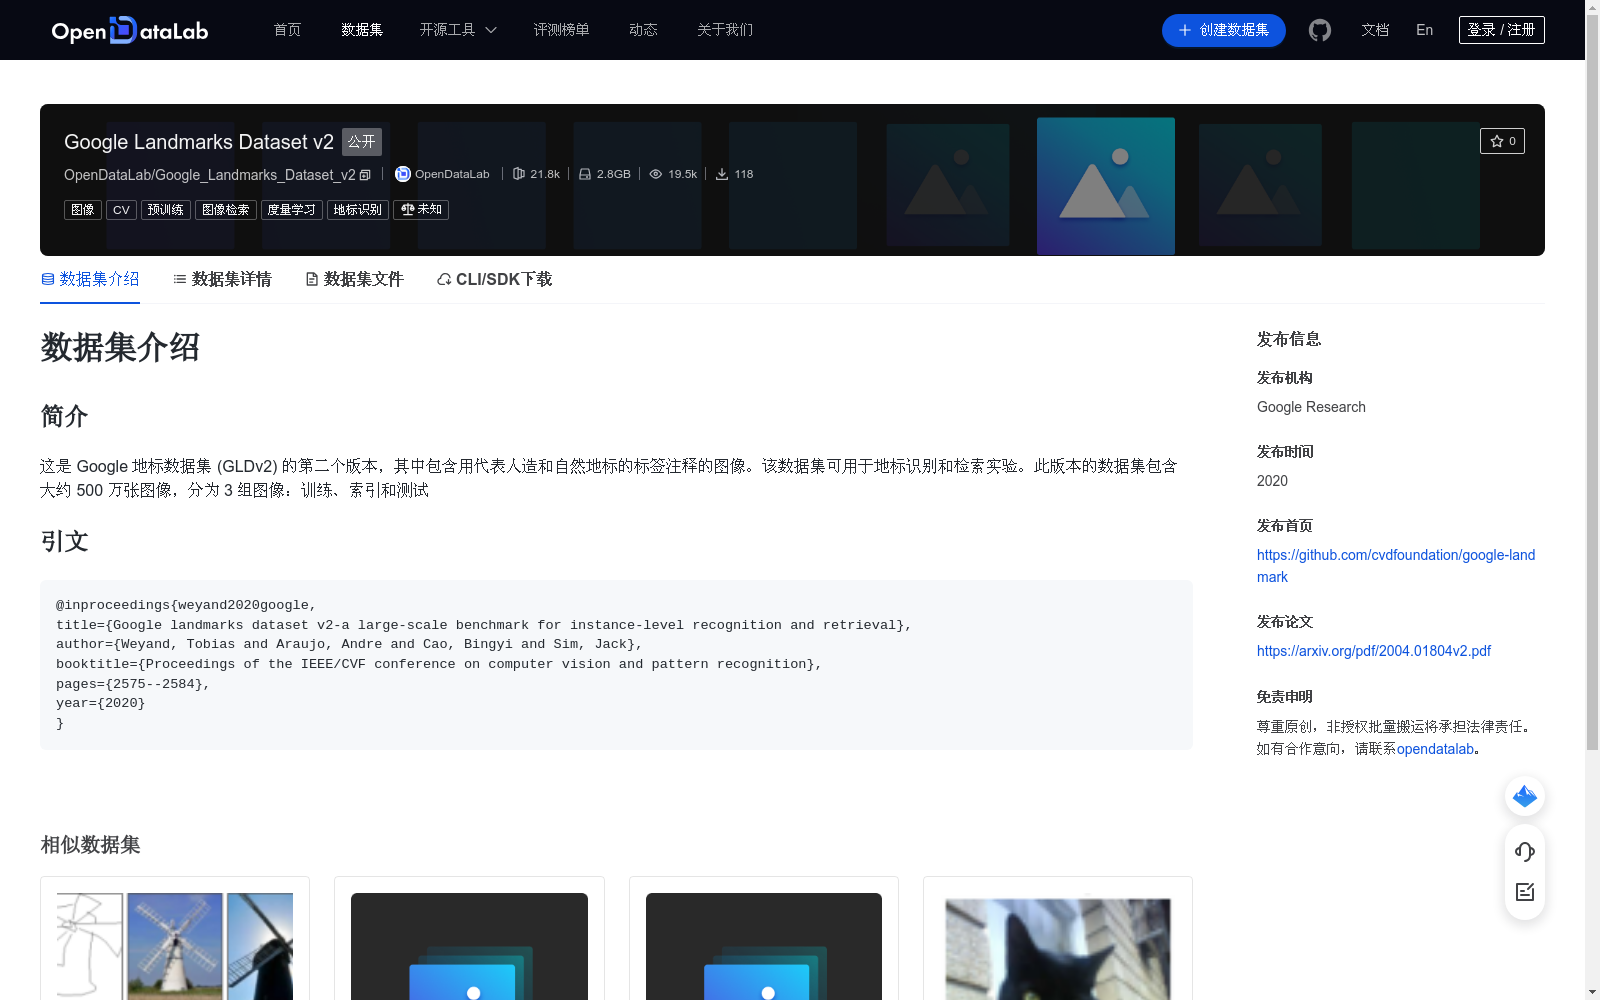Open 动态 navigation item
The height and width of the screenshot is (1000, 1600).
(x=643, y=30)
